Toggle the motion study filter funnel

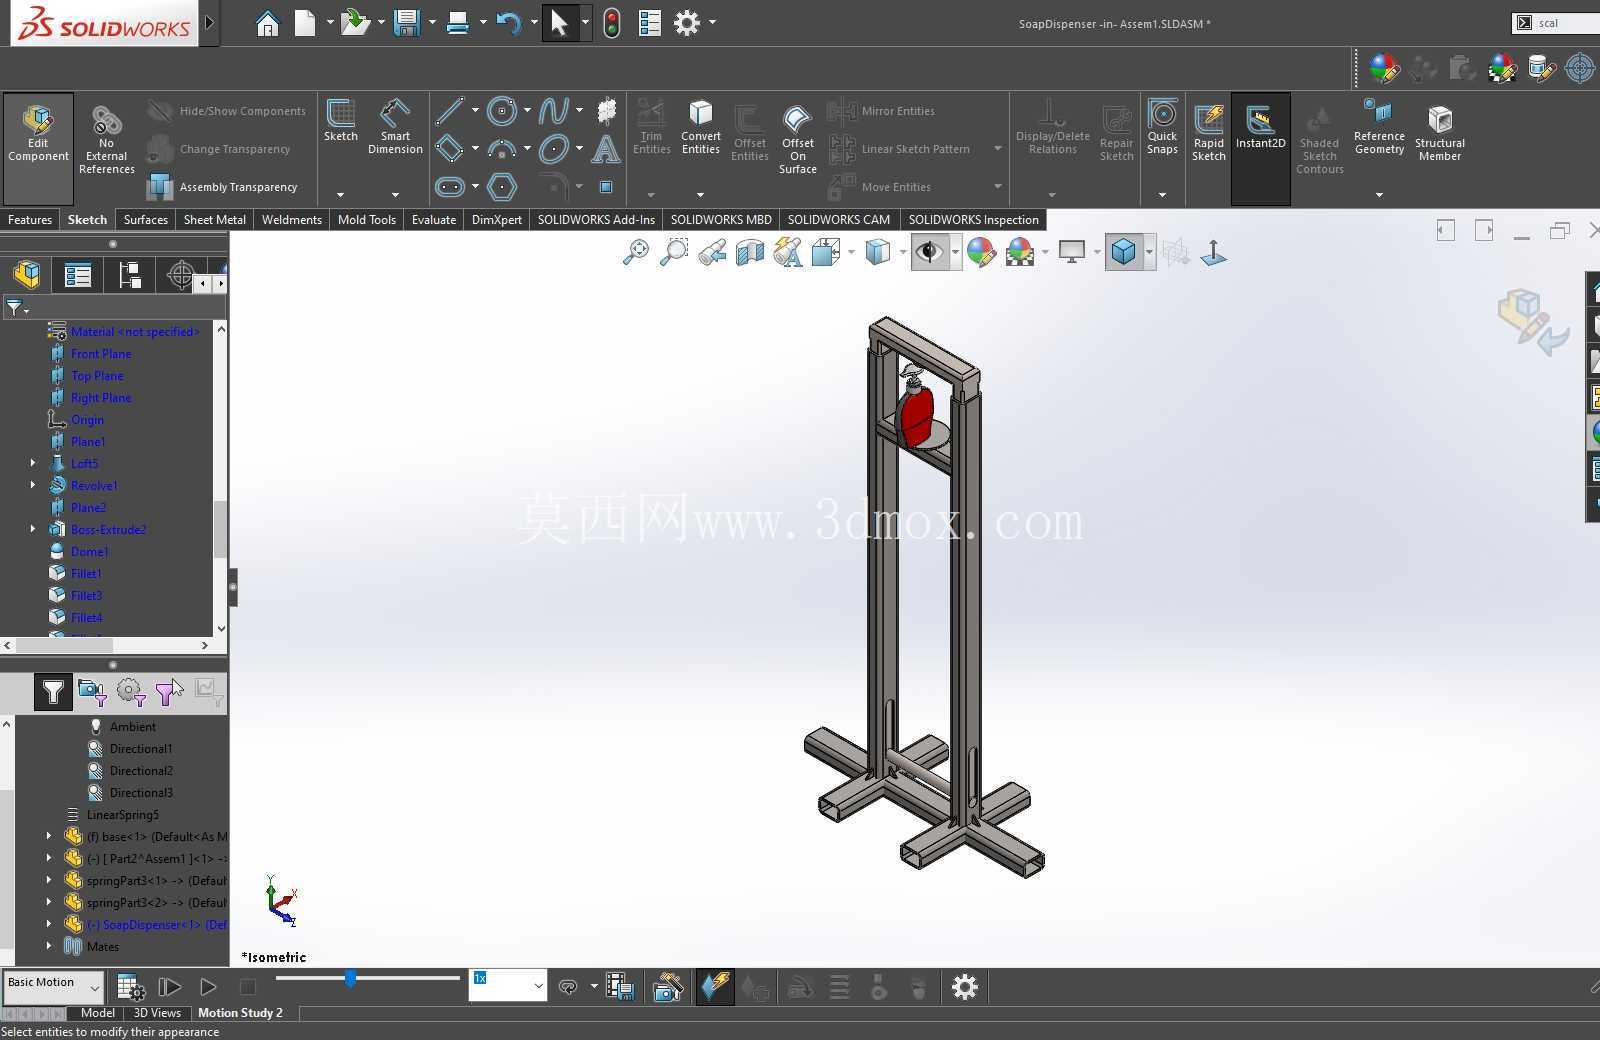[53, 691]
